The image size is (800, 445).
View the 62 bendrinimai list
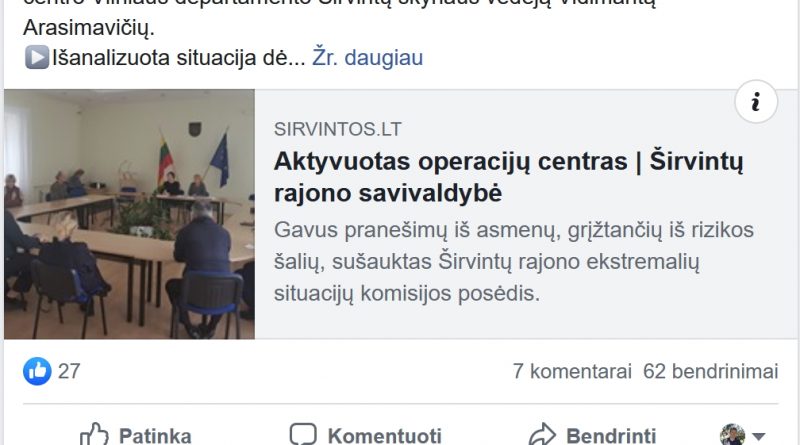[x=711, y=371]
